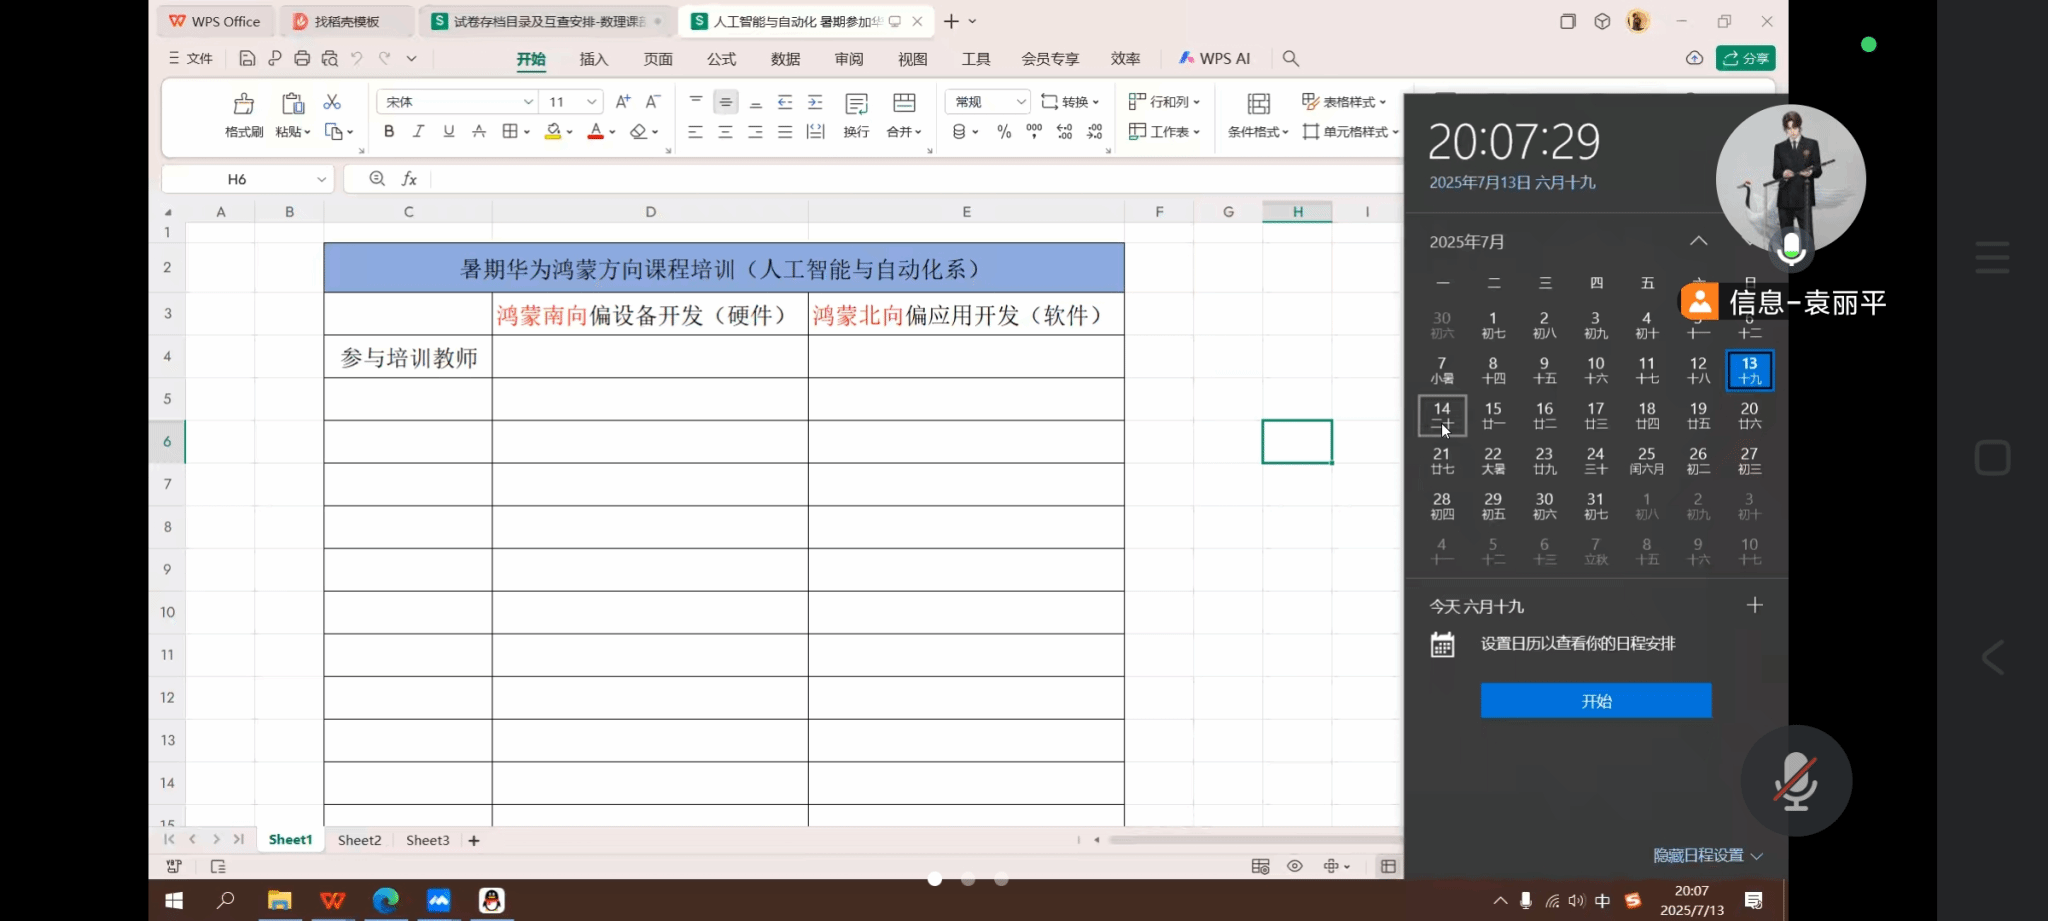Viewport: 2048px width, 921px height.
Task: Click the increase decimal places icon
Action: click(x=1064, y=131)
